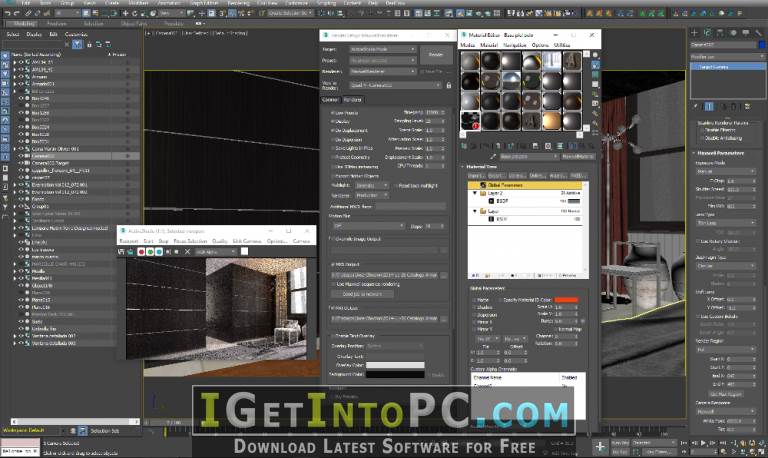Image resolution: width=768 pixels, height=458 pixels.
Task: Collapse the Layer 2 node in material tree
Action: [474, 193]
